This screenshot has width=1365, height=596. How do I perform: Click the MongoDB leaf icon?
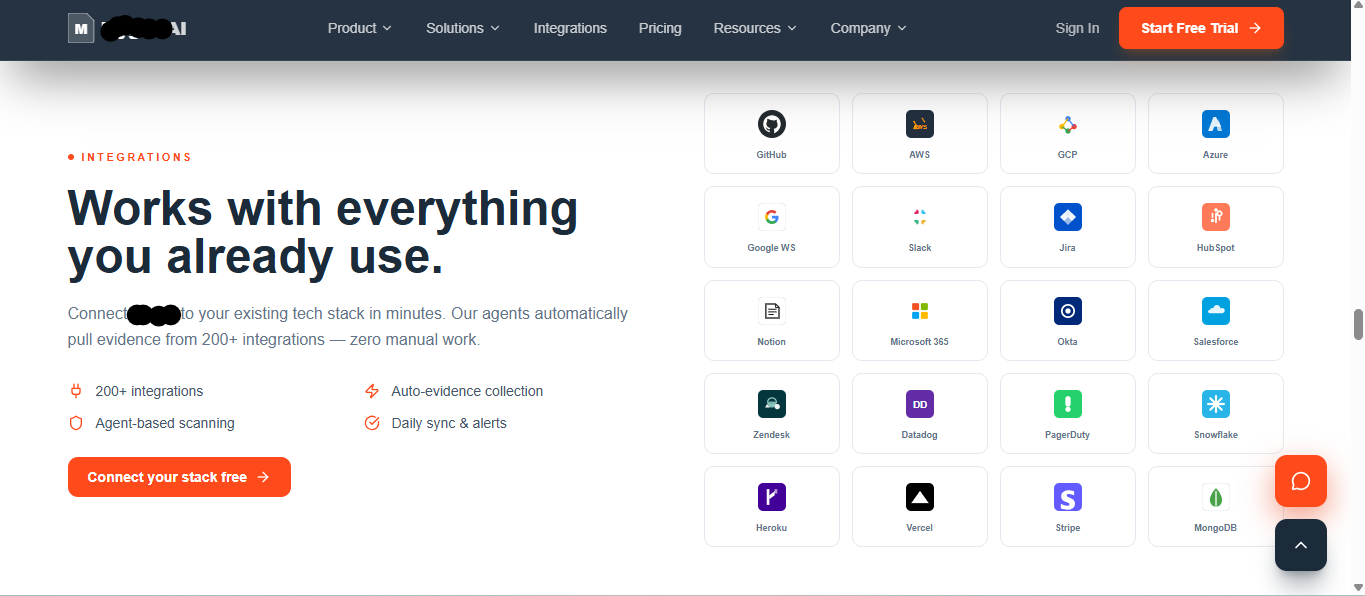pyautogui.click(x=1215, y=497)
